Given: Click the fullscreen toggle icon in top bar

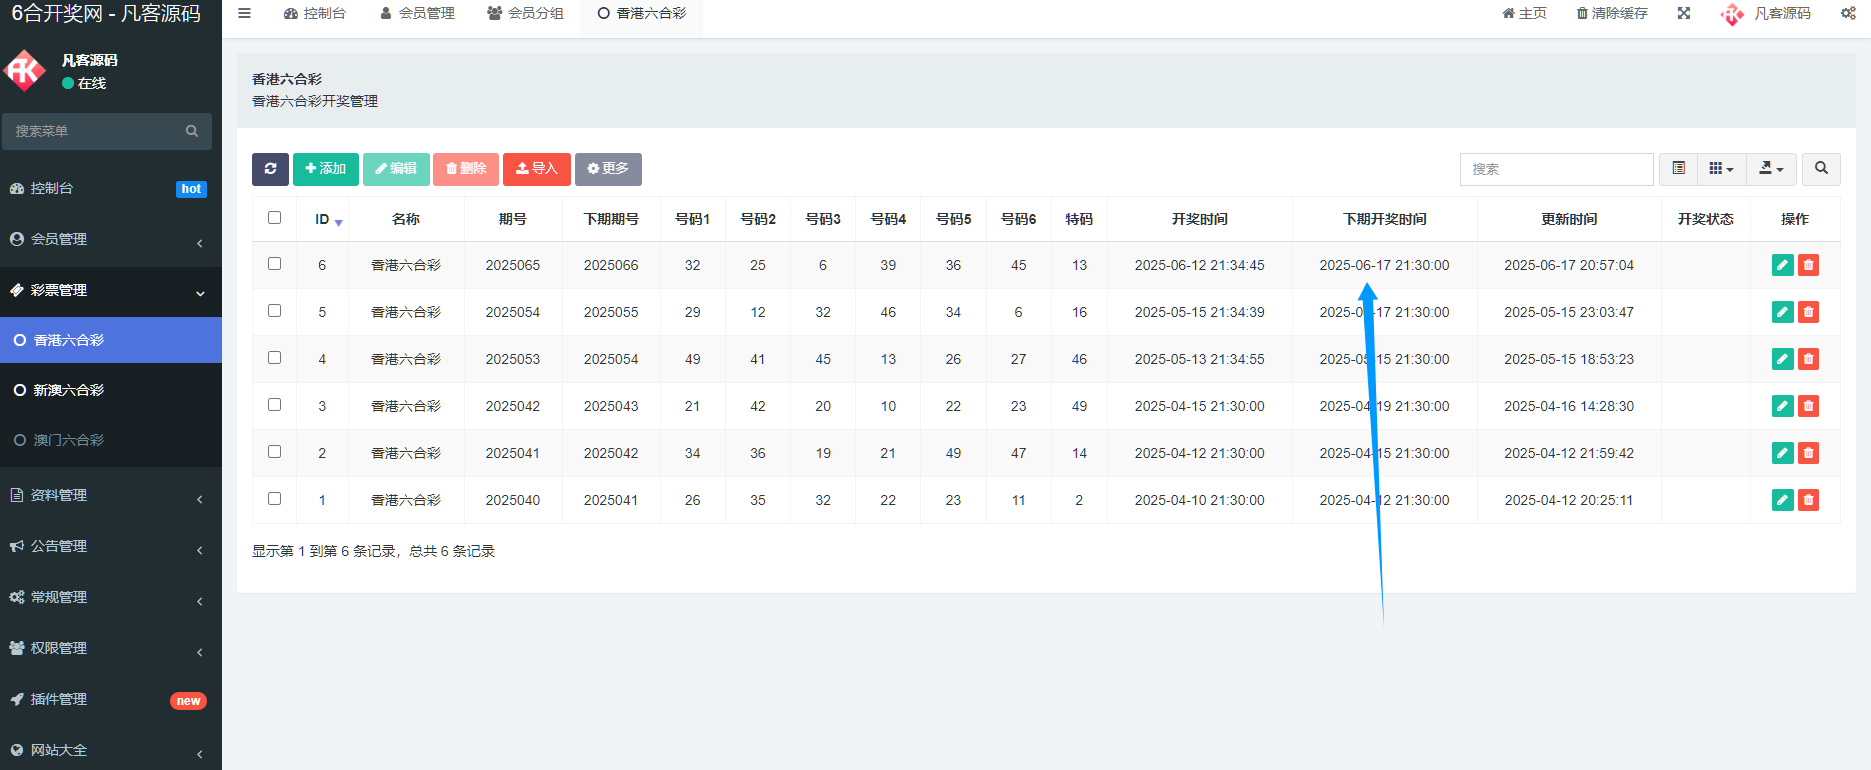Looking at the screenshot, I should pyautogui.click(x=1684, y=14).
